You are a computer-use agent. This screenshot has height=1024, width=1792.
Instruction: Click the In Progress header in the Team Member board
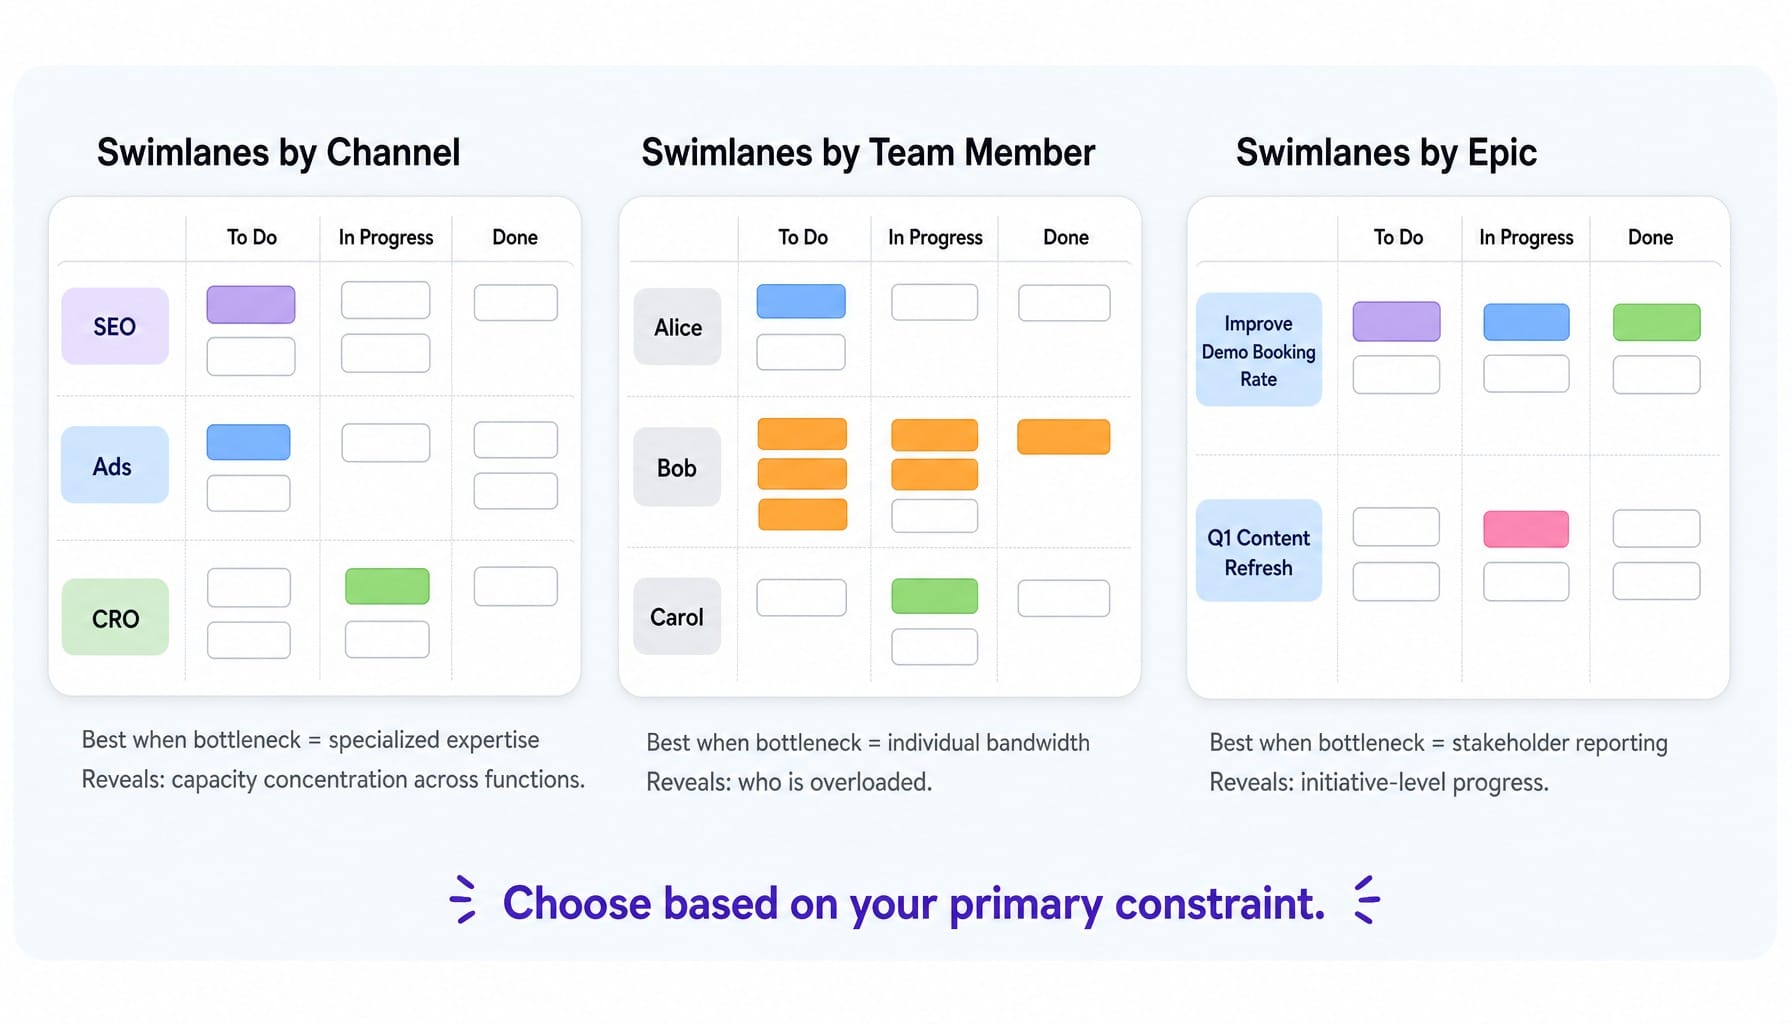click(x=935, y=238)
